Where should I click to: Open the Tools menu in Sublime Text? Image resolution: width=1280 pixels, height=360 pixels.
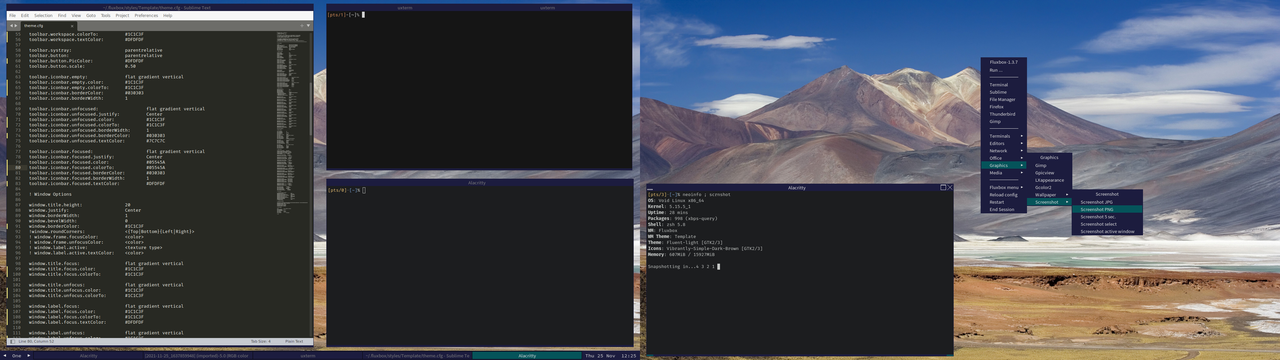pos(105,16)
